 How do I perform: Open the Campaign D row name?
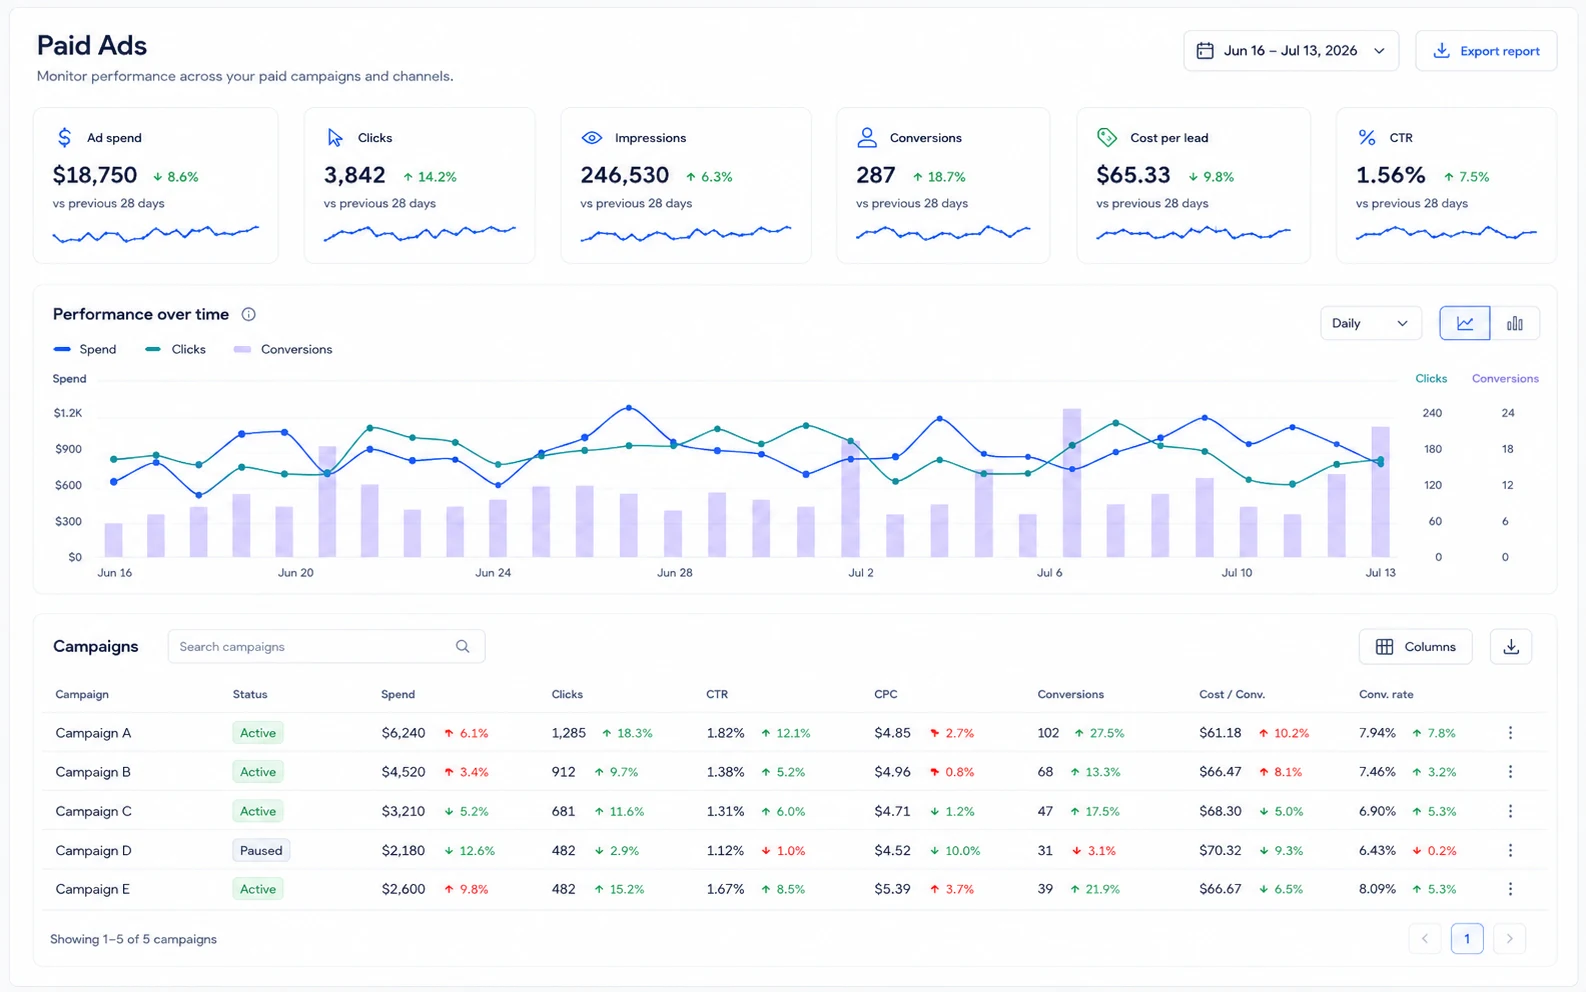click(93, 850)
